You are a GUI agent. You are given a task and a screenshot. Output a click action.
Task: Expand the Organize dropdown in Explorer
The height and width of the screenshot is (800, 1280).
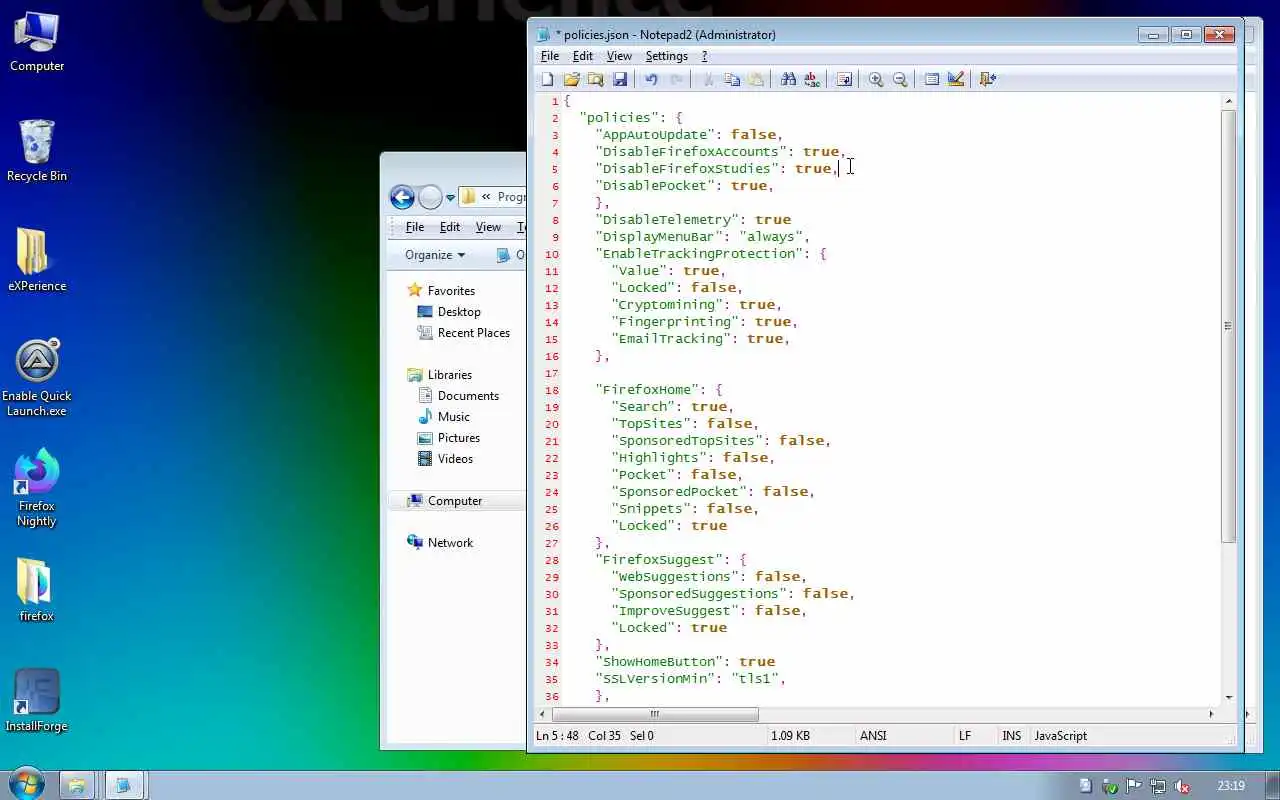point(435,255)
